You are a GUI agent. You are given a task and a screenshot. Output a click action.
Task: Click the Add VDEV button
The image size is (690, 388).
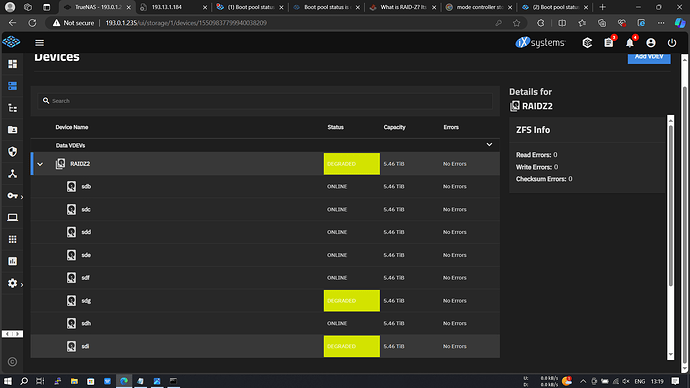[649, 57]
